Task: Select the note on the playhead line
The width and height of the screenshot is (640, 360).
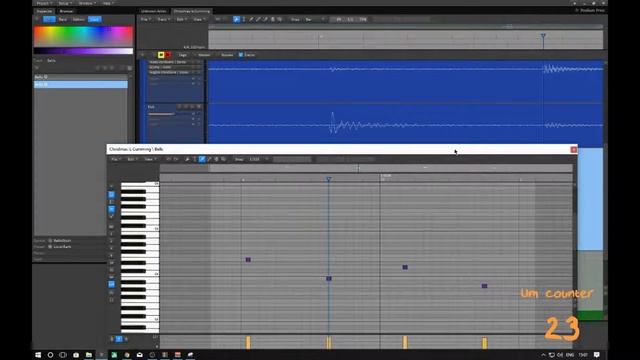Action: [329, 278]
